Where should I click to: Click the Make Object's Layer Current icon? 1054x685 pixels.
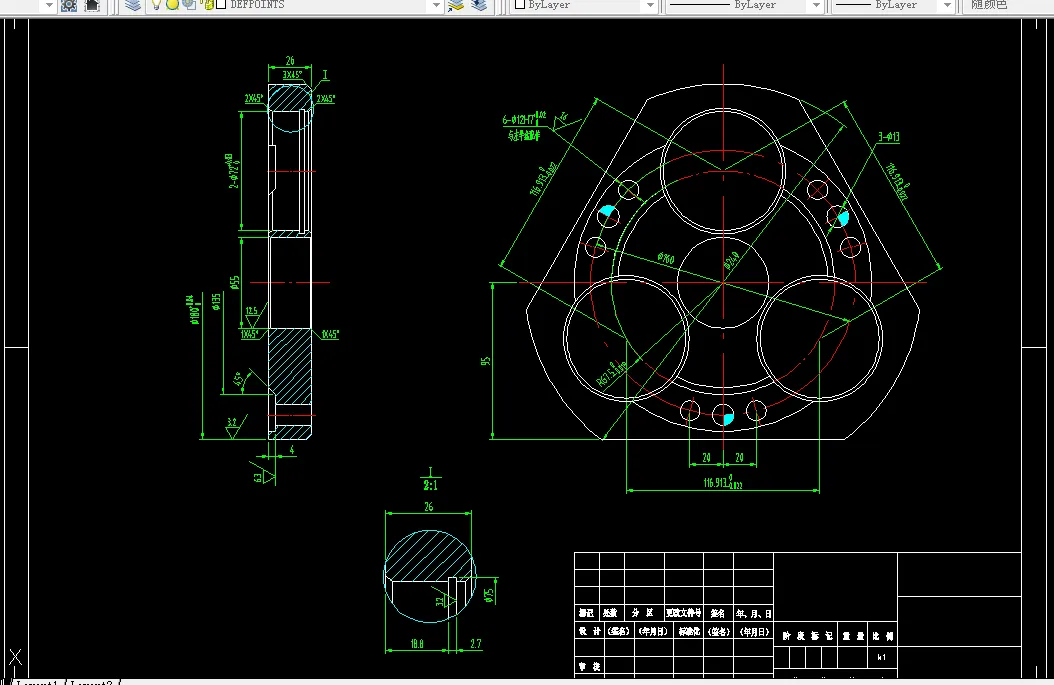(456, 5)
